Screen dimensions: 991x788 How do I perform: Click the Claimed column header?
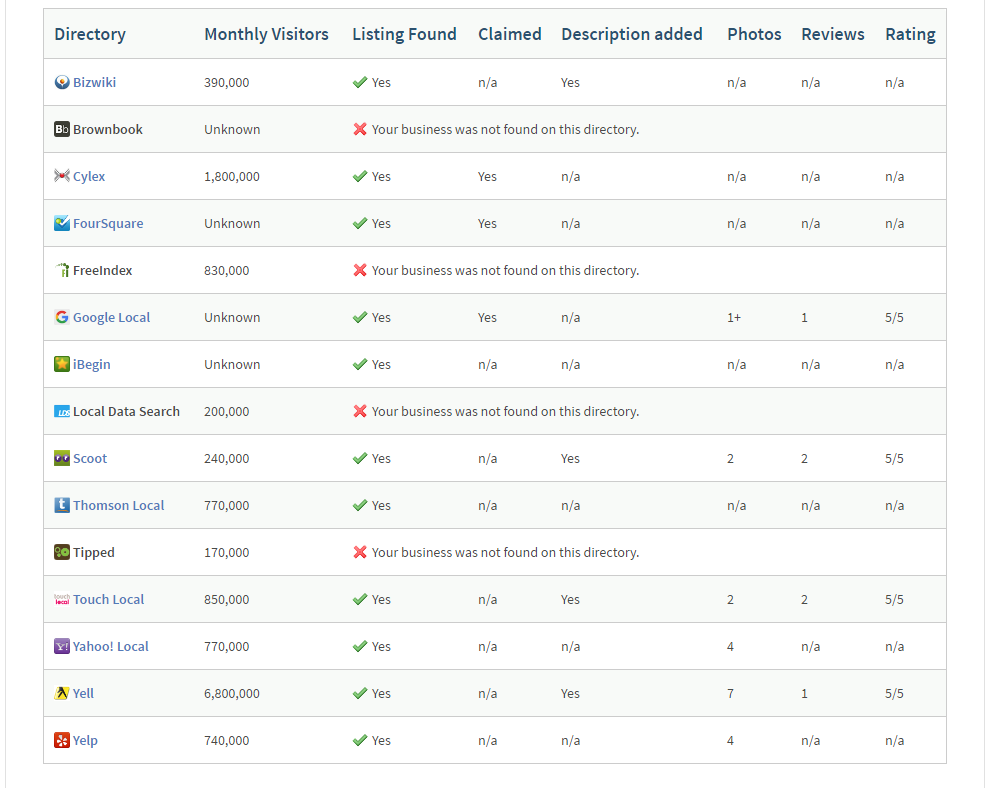click(509, 34)
